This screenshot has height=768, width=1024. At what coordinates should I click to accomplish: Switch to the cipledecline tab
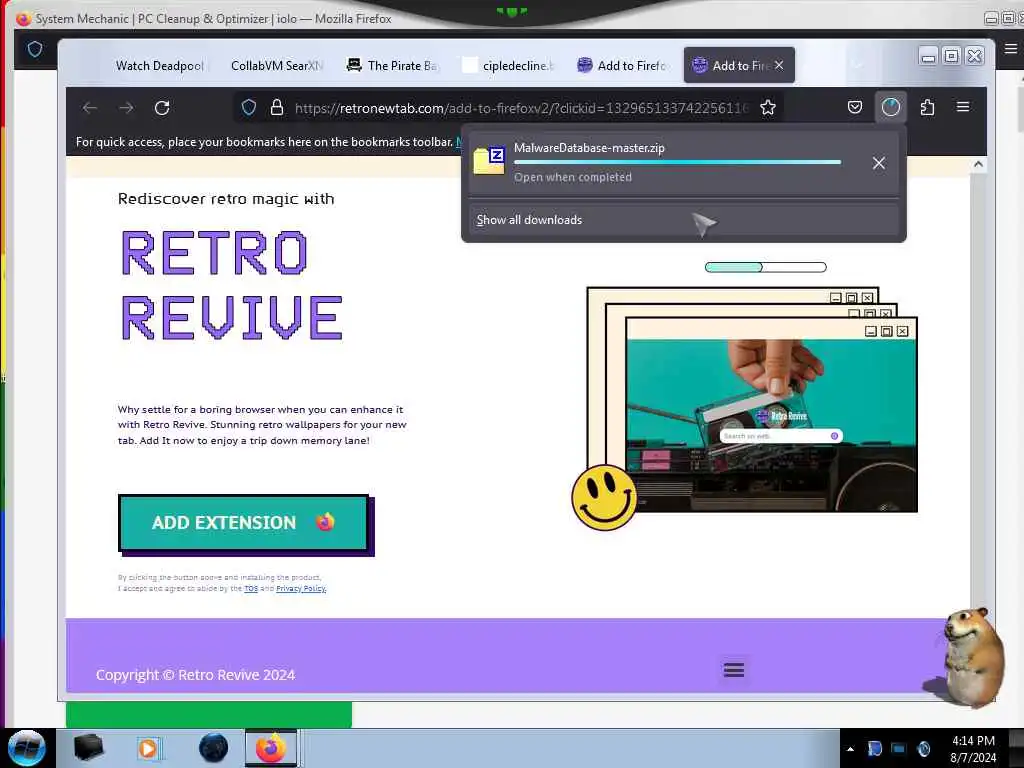pyautogui.click(x=509, y=65)
